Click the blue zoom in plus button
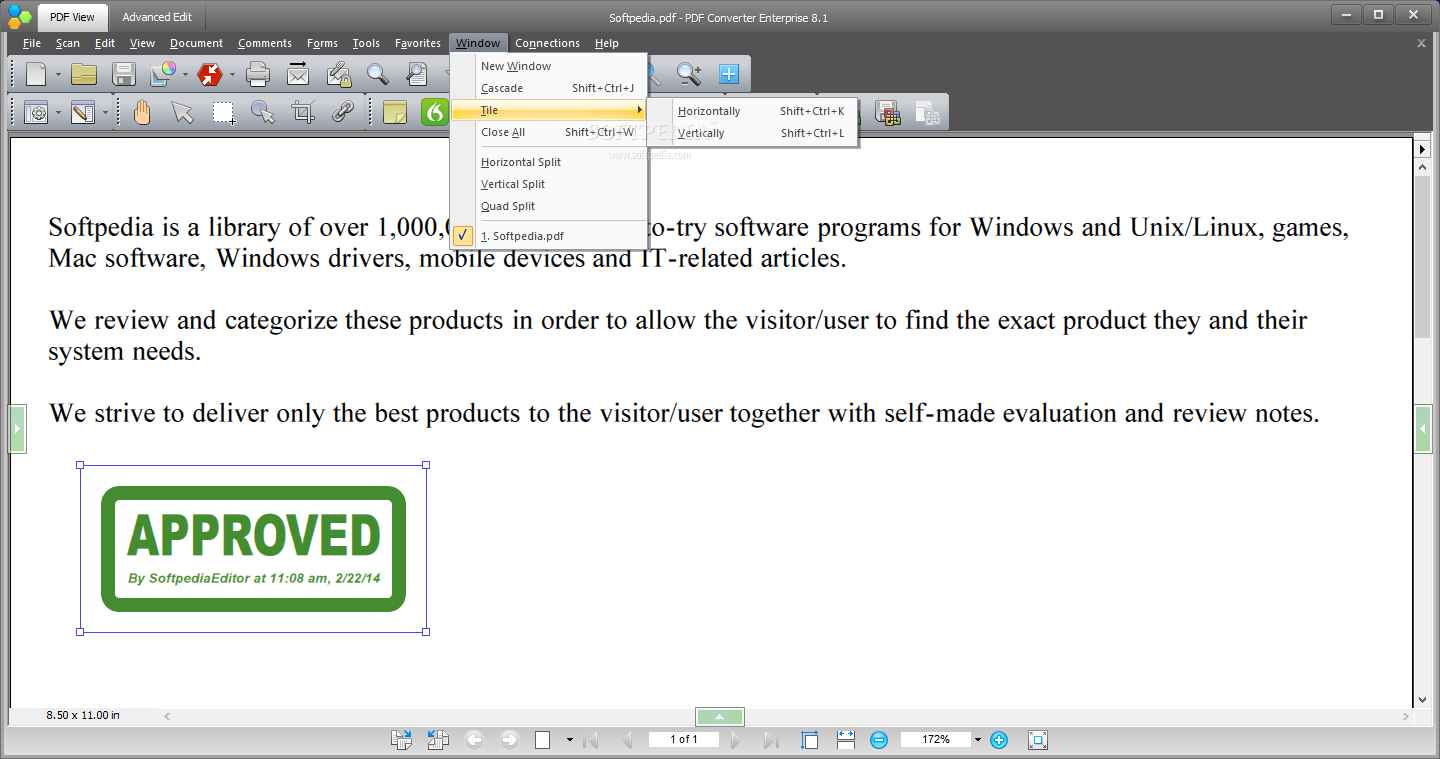 [x=998, y=740]
